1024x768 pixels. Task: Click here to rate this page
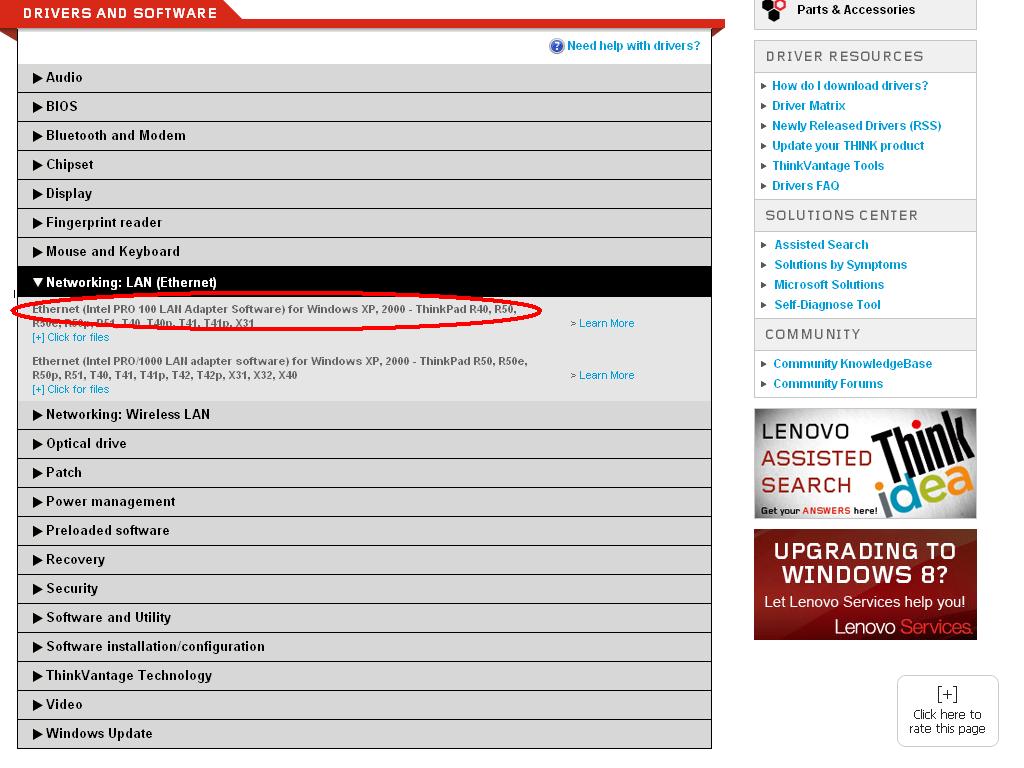point(948,711)
